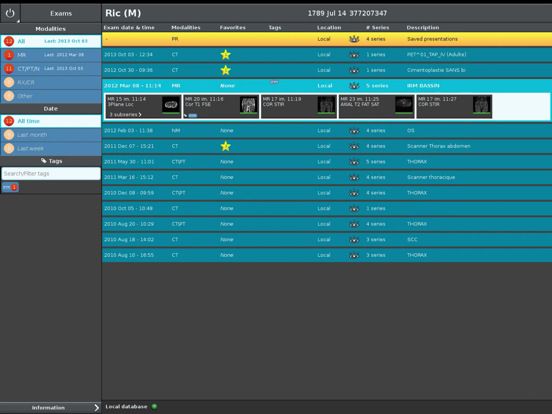Click the power icon button
This screenshot has height=414, width=552.
pyautogui.click(x=10, y=13)
